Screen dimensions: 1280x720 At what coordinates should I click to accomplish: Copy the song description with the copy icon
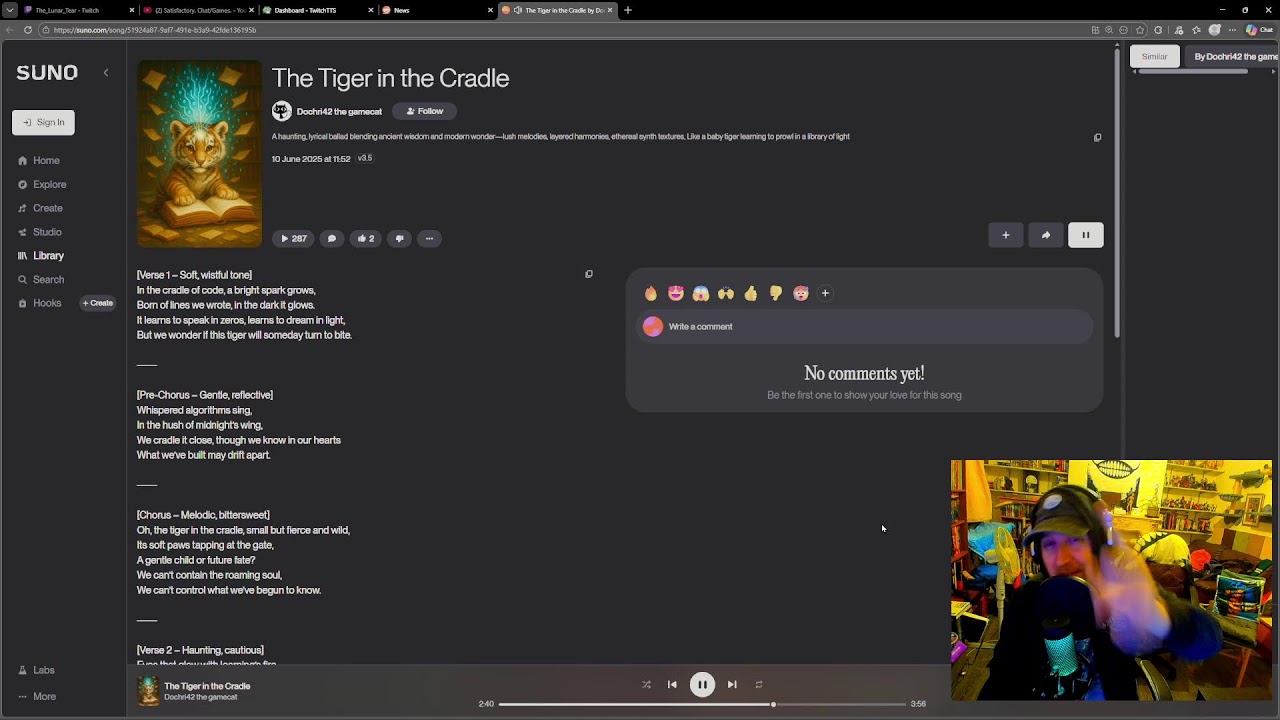click(x=1097, y=137)
